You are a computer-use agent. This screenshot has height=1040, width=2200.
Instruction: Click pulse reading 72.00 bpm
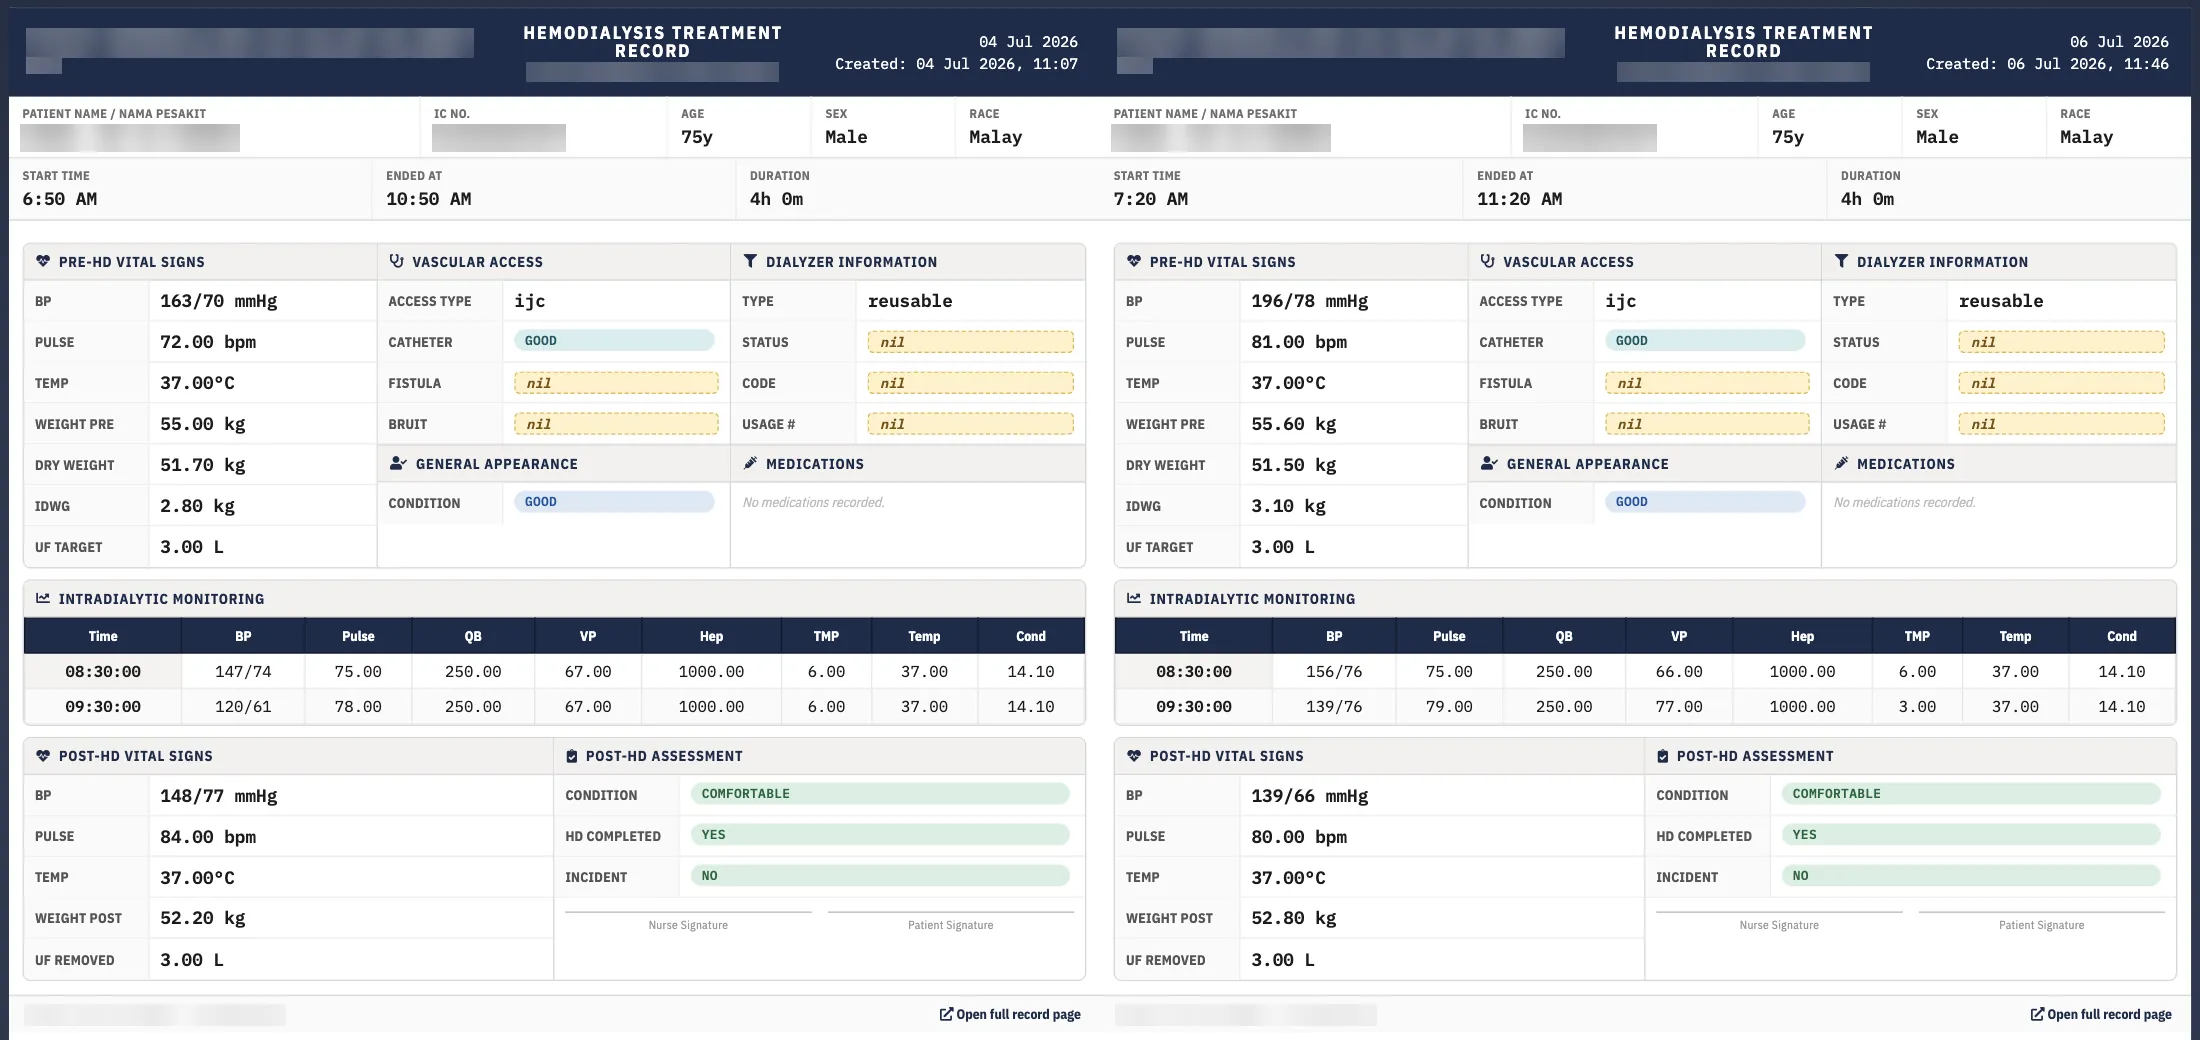point(208,342)
